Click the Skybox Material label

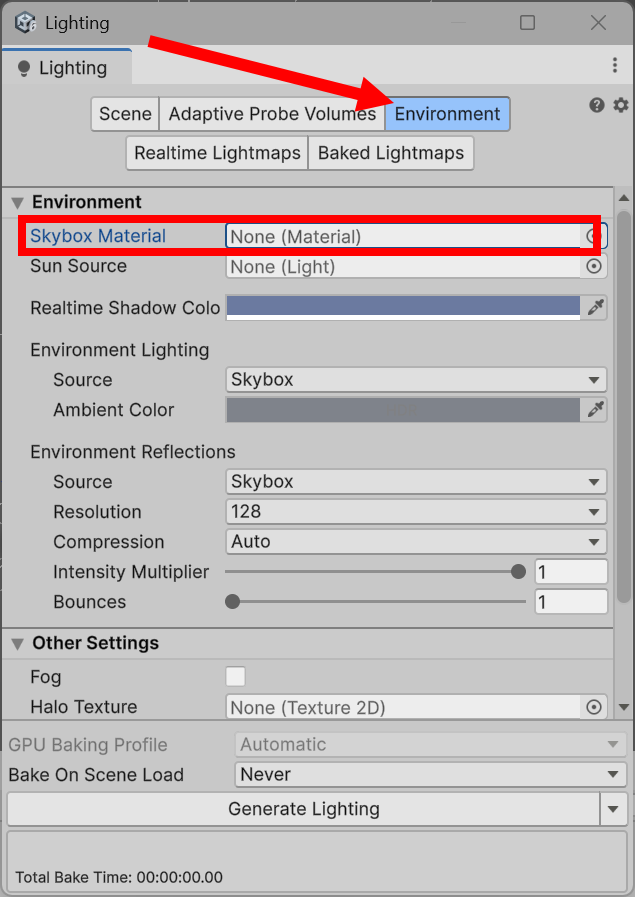[98, 236]
